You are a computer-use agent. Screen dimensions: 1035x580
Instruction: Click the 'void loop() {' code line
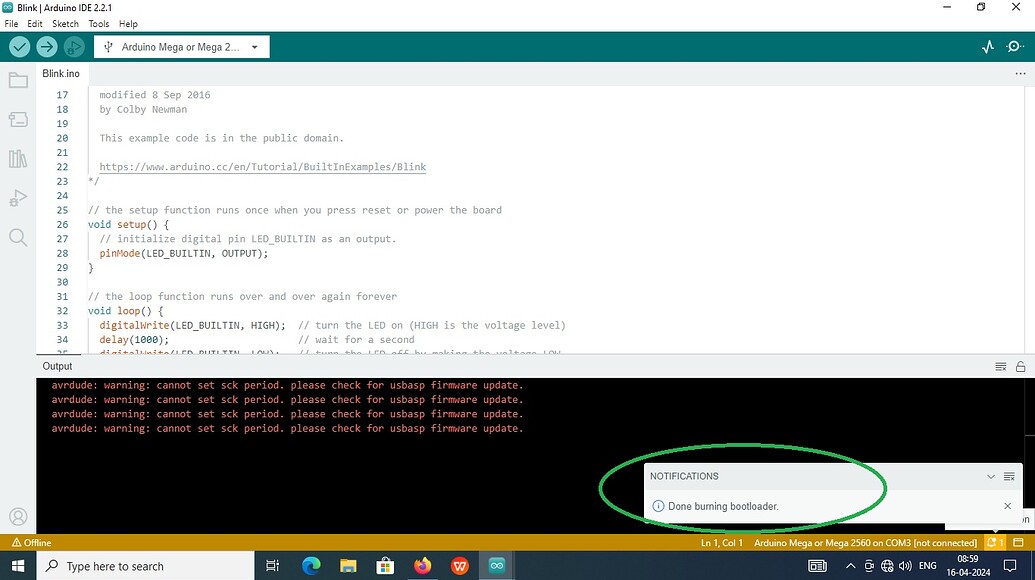pos(125,311)
